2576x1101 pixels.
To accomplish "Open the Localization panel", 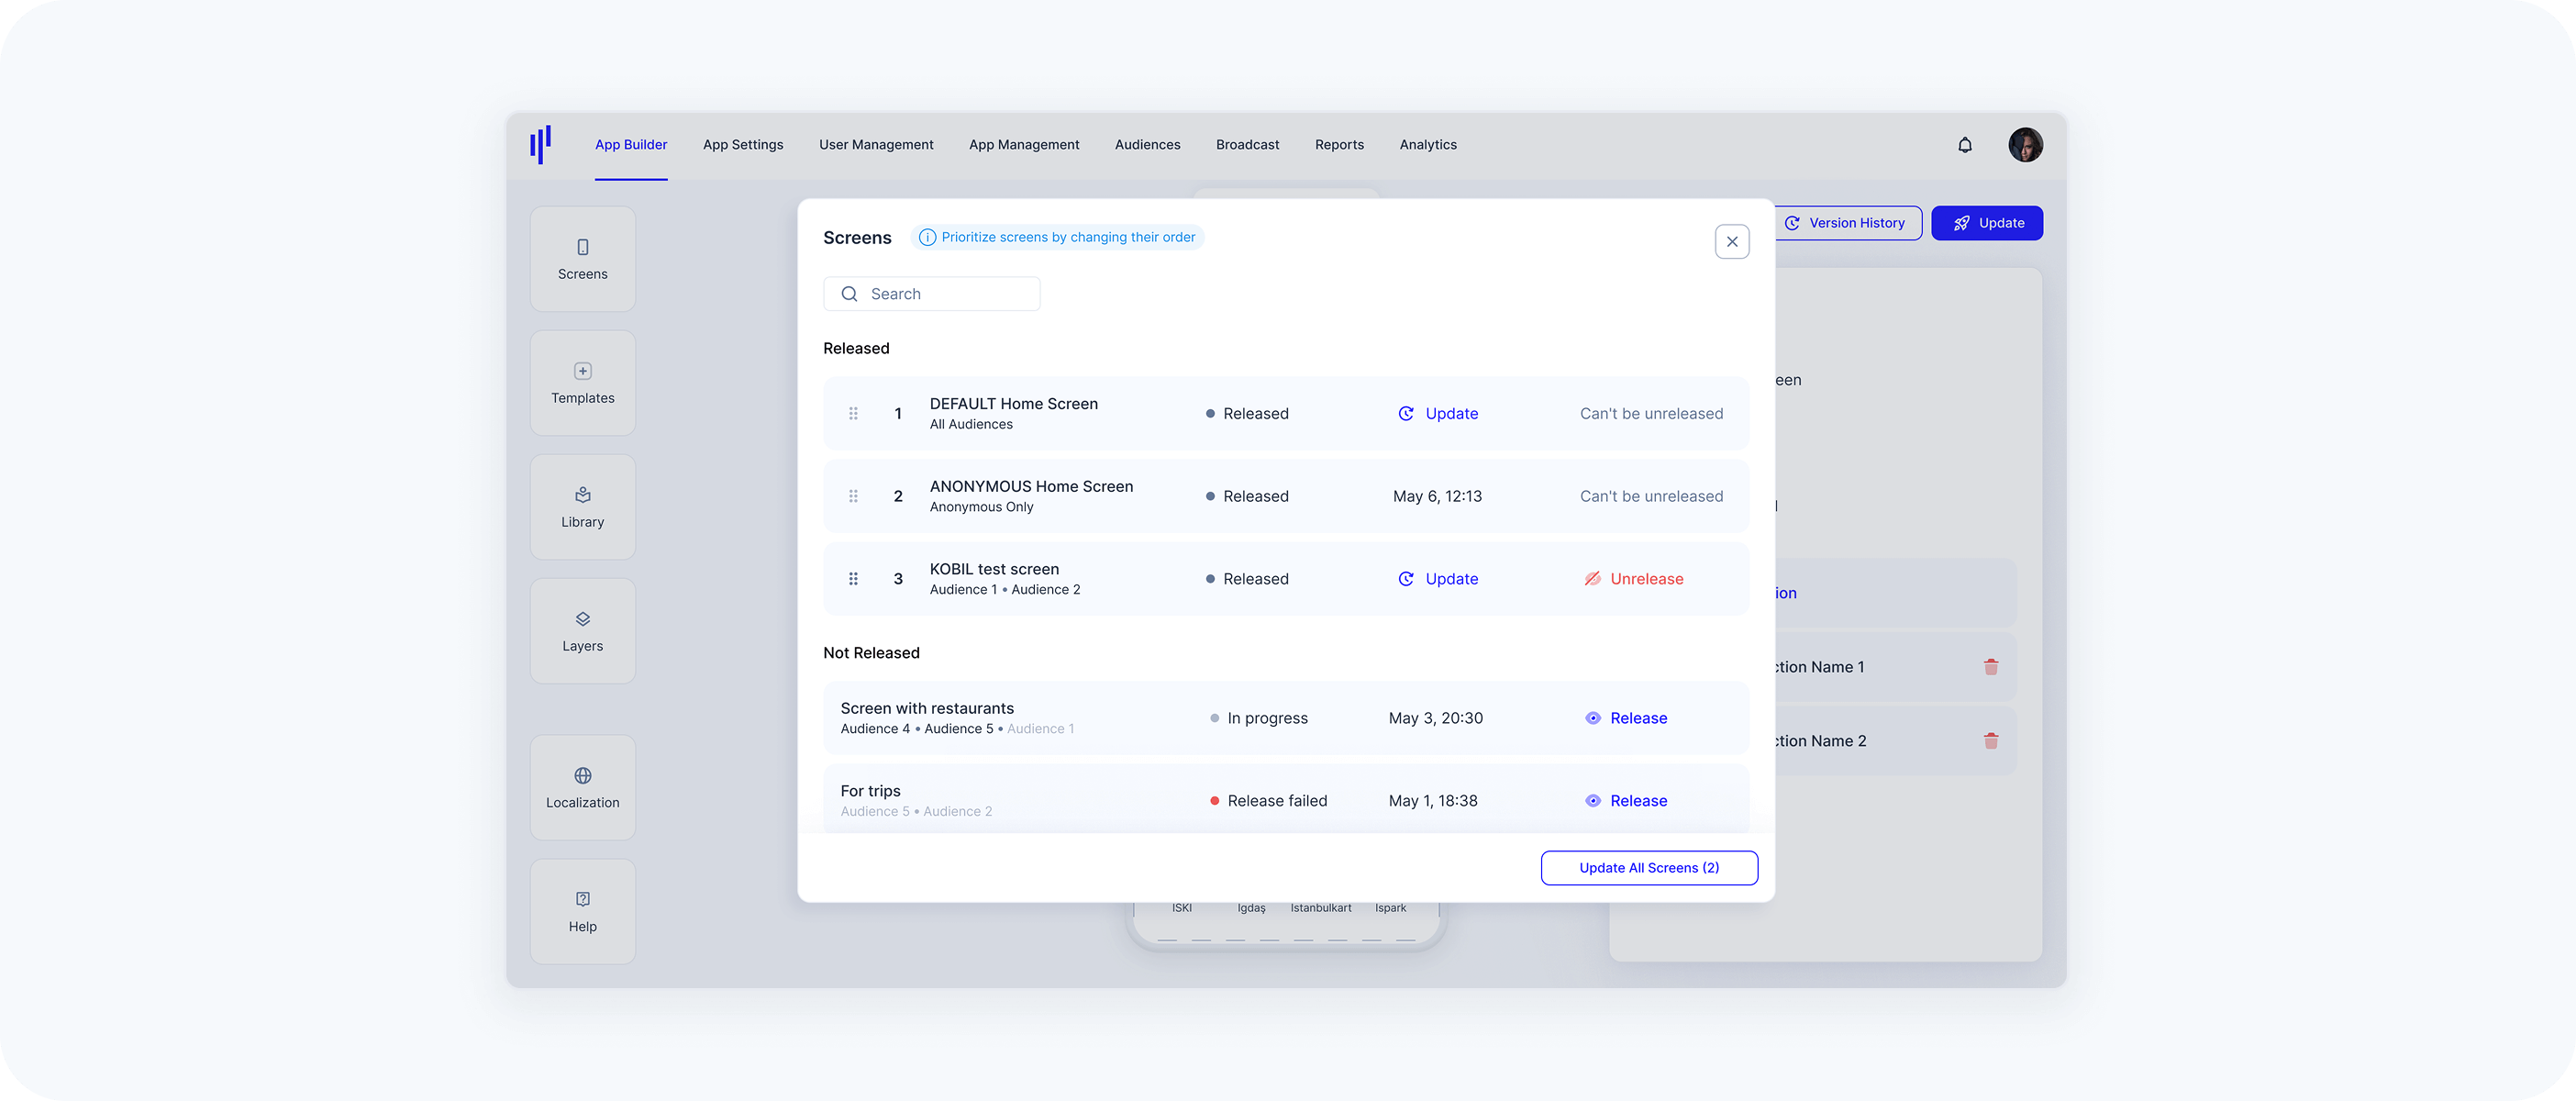I will pyautogui.click(x=582, y=787).
